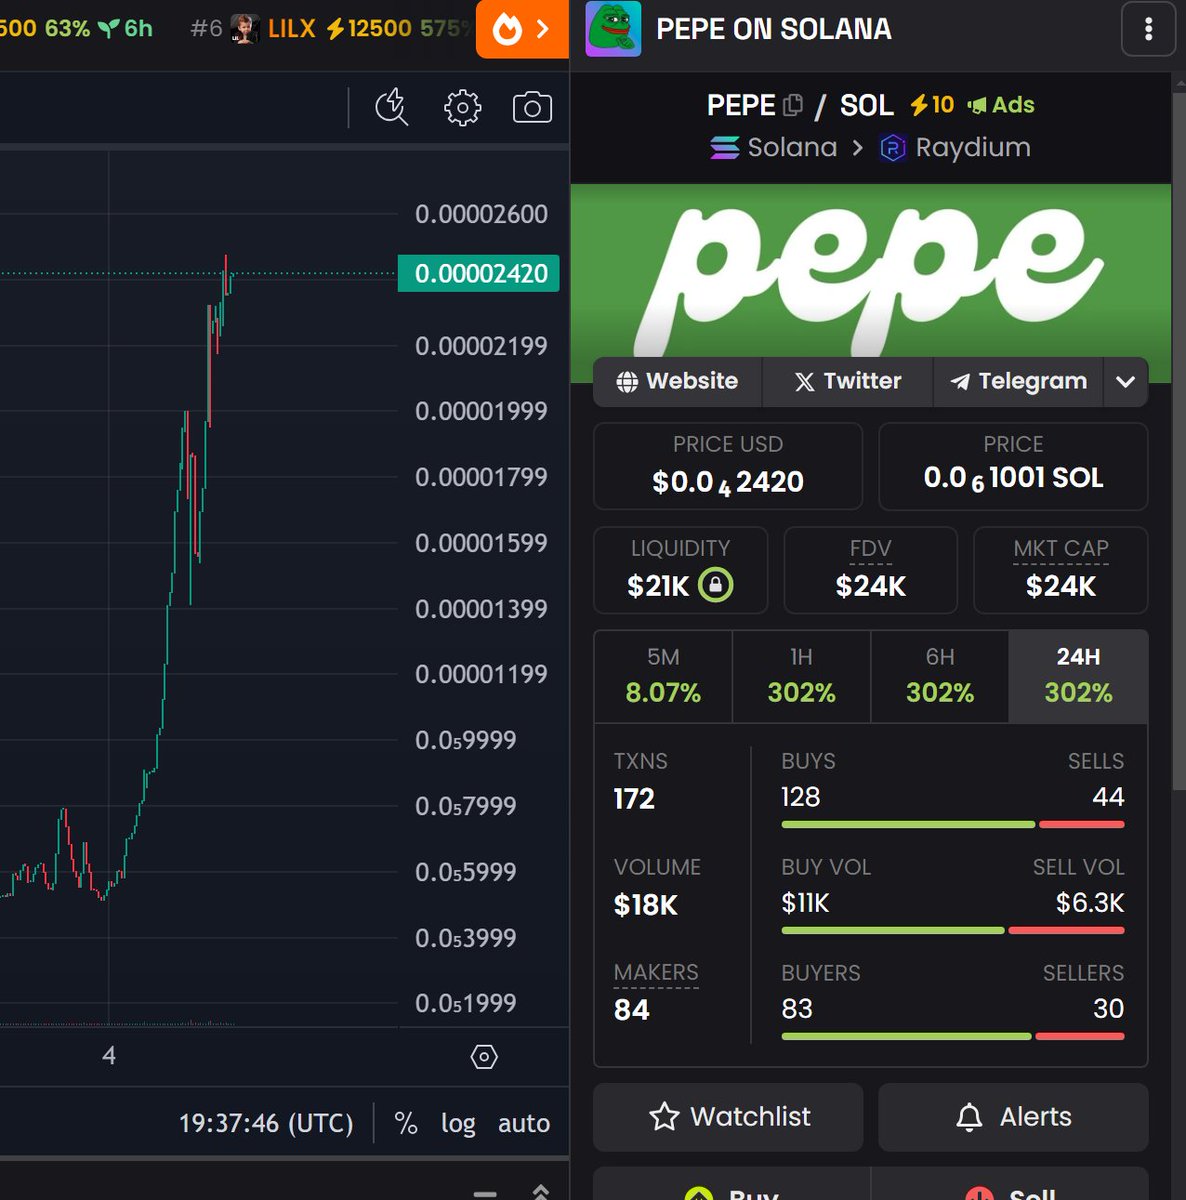Click the double-chevron collapse icon below chart
The height and width of the screenshot is (1200, 1186).
[x=540, y=1191]
